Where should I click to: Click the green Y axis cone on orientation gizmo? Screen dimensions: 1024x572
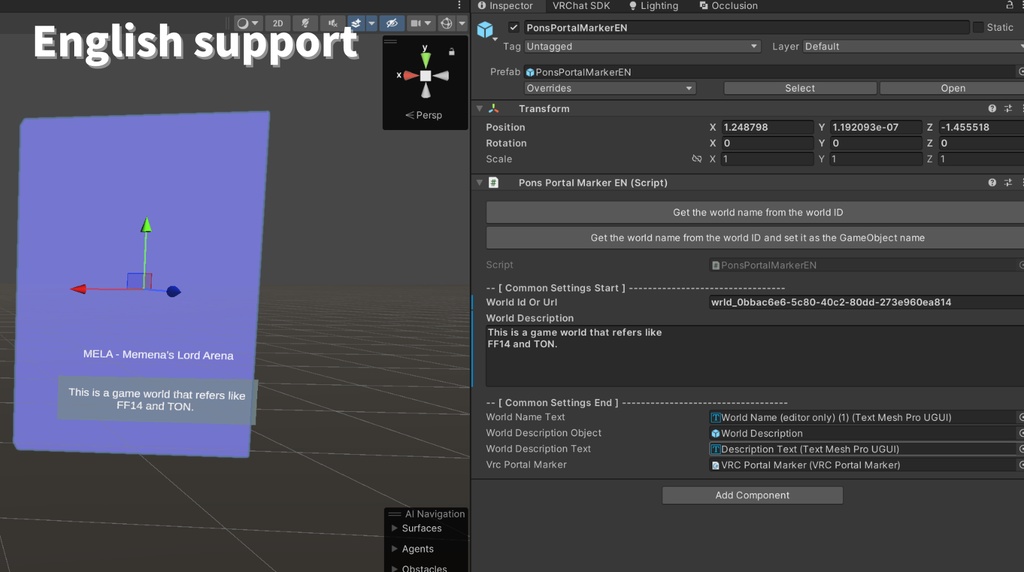pos(425,59)
